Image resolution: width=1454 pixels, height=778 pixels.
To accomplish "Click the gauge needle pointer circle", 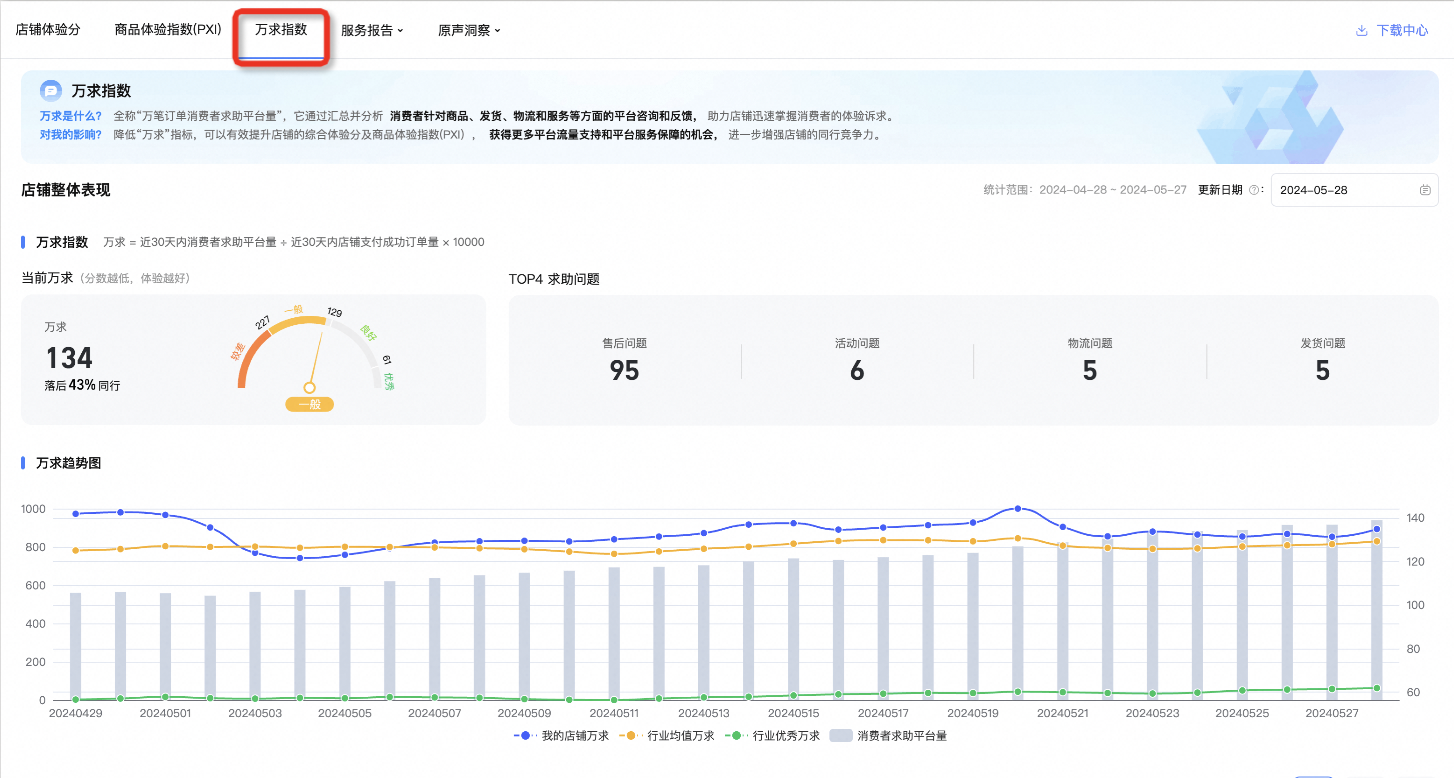I will 309,387.
